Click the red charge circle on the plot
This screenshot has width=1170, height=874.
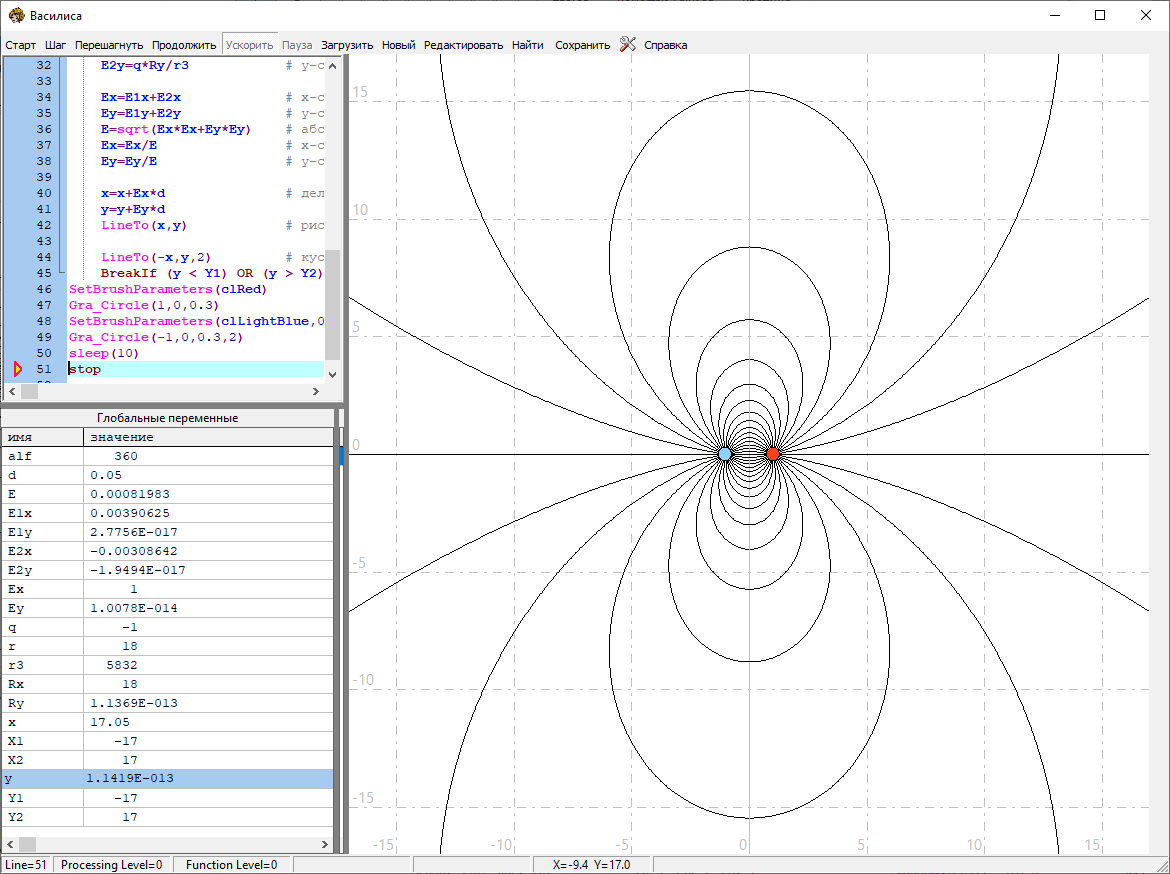tap(772, 454)
